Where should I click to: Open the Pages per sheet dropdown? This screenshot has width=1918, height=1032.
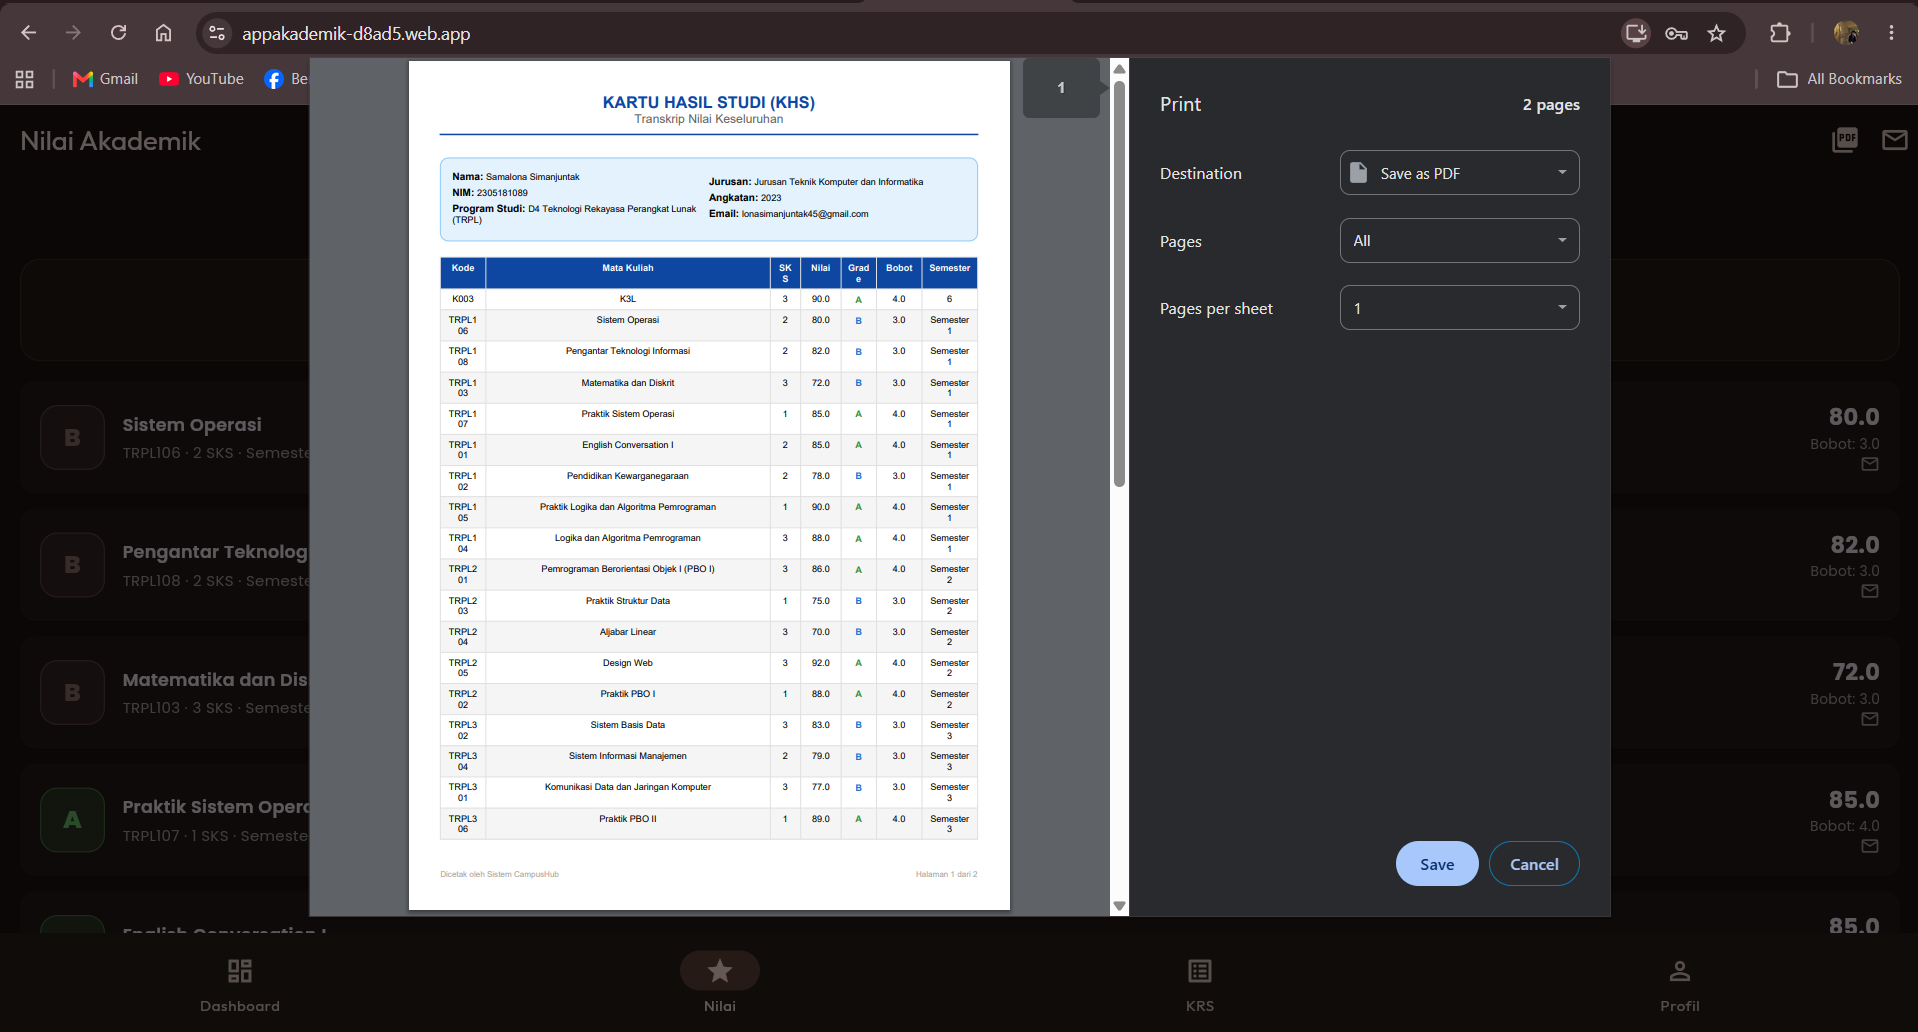pos(1459,308)
